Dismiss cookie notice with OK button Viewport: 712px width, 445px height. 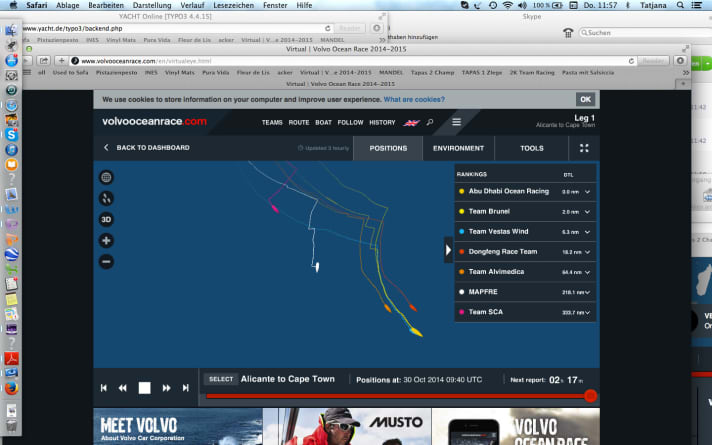click(585, 99)
